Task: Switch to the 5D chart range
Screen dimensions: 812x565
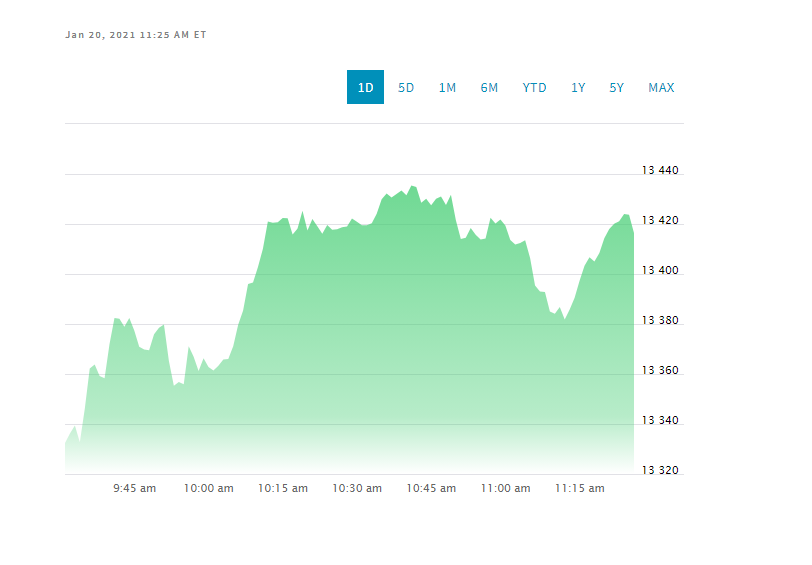Action: pyautogui.click(x=406, y=88)
